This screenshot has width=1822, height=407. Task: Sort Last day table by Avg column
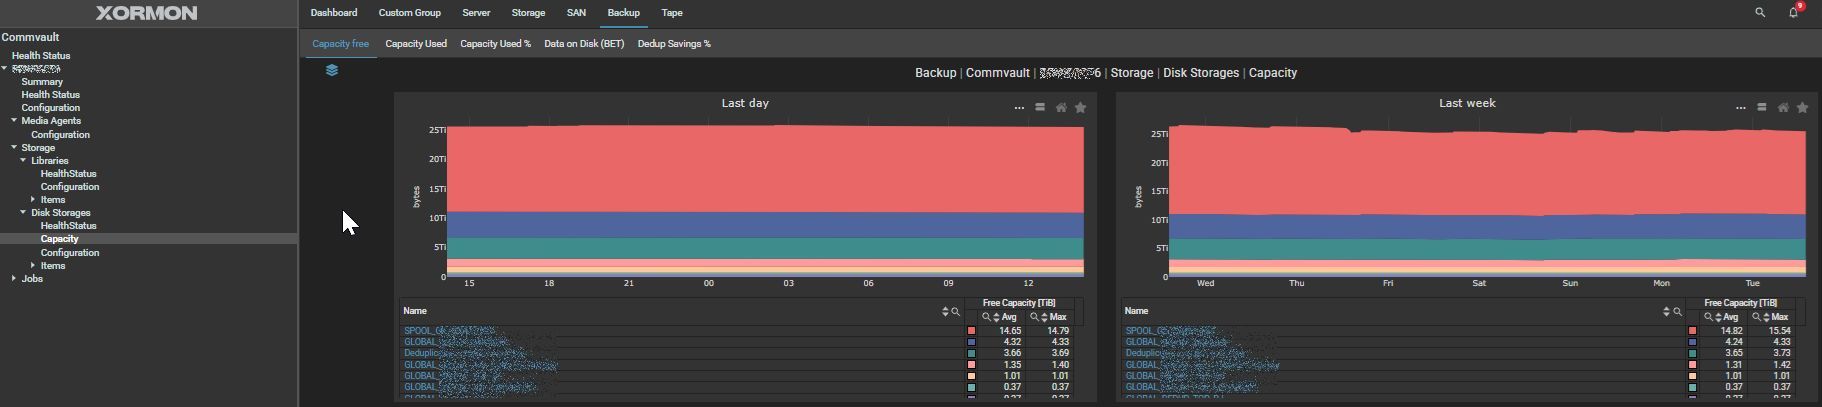click(x=997, y=317)
